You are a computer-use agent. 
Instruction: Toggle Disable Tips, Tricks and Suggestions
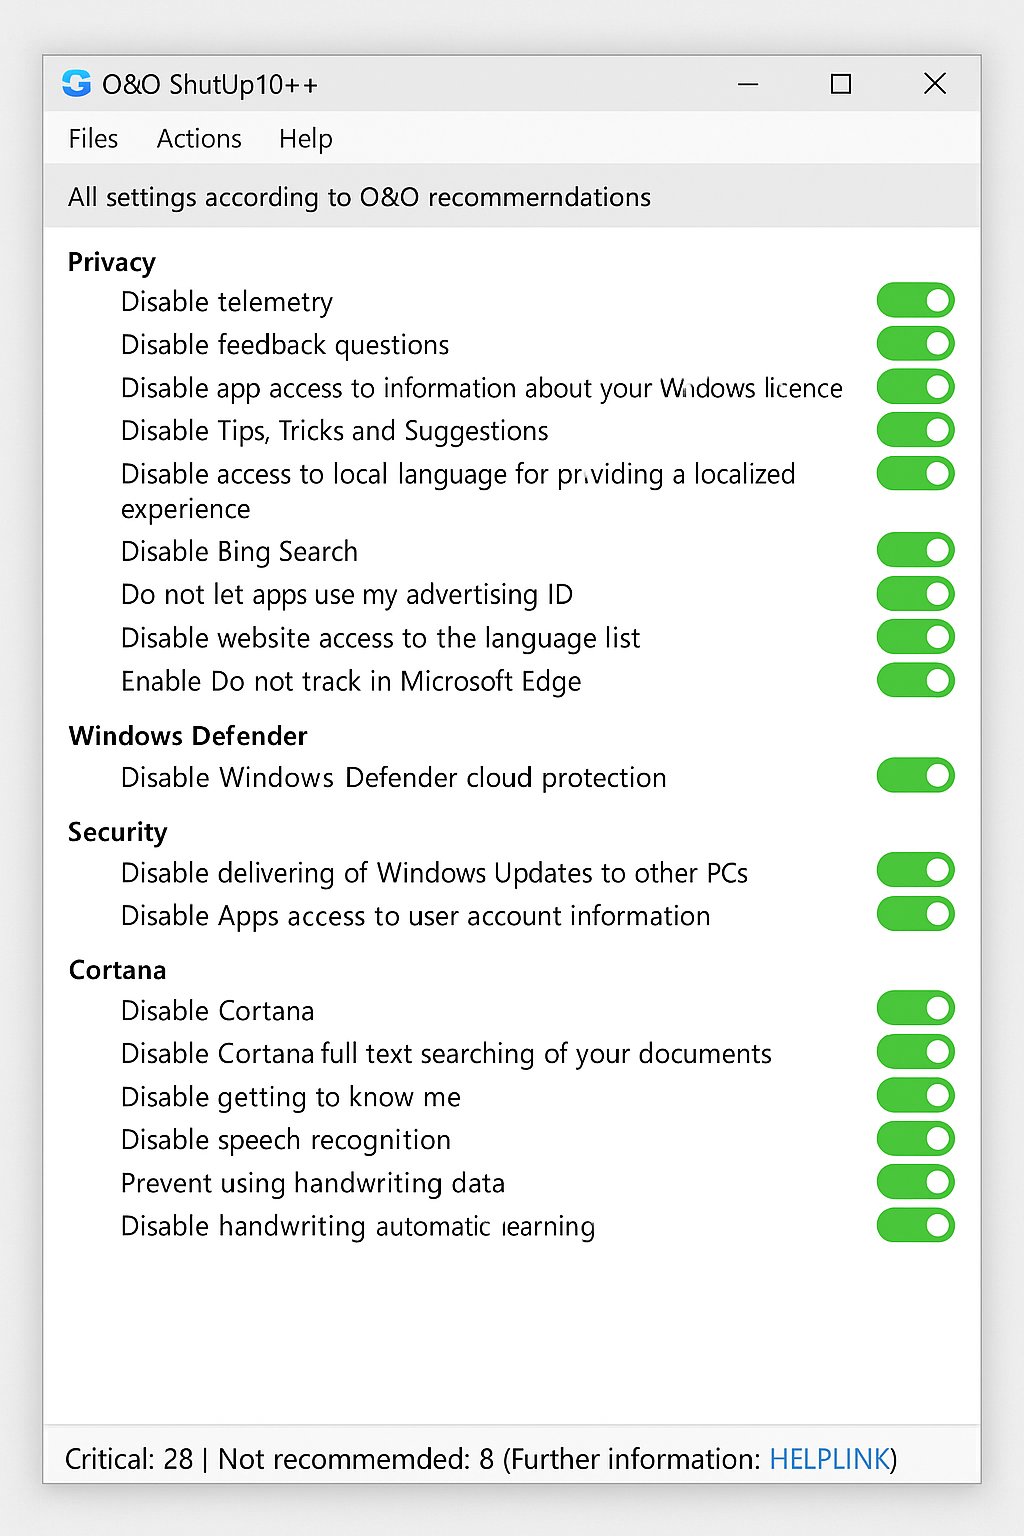[915, 431]
